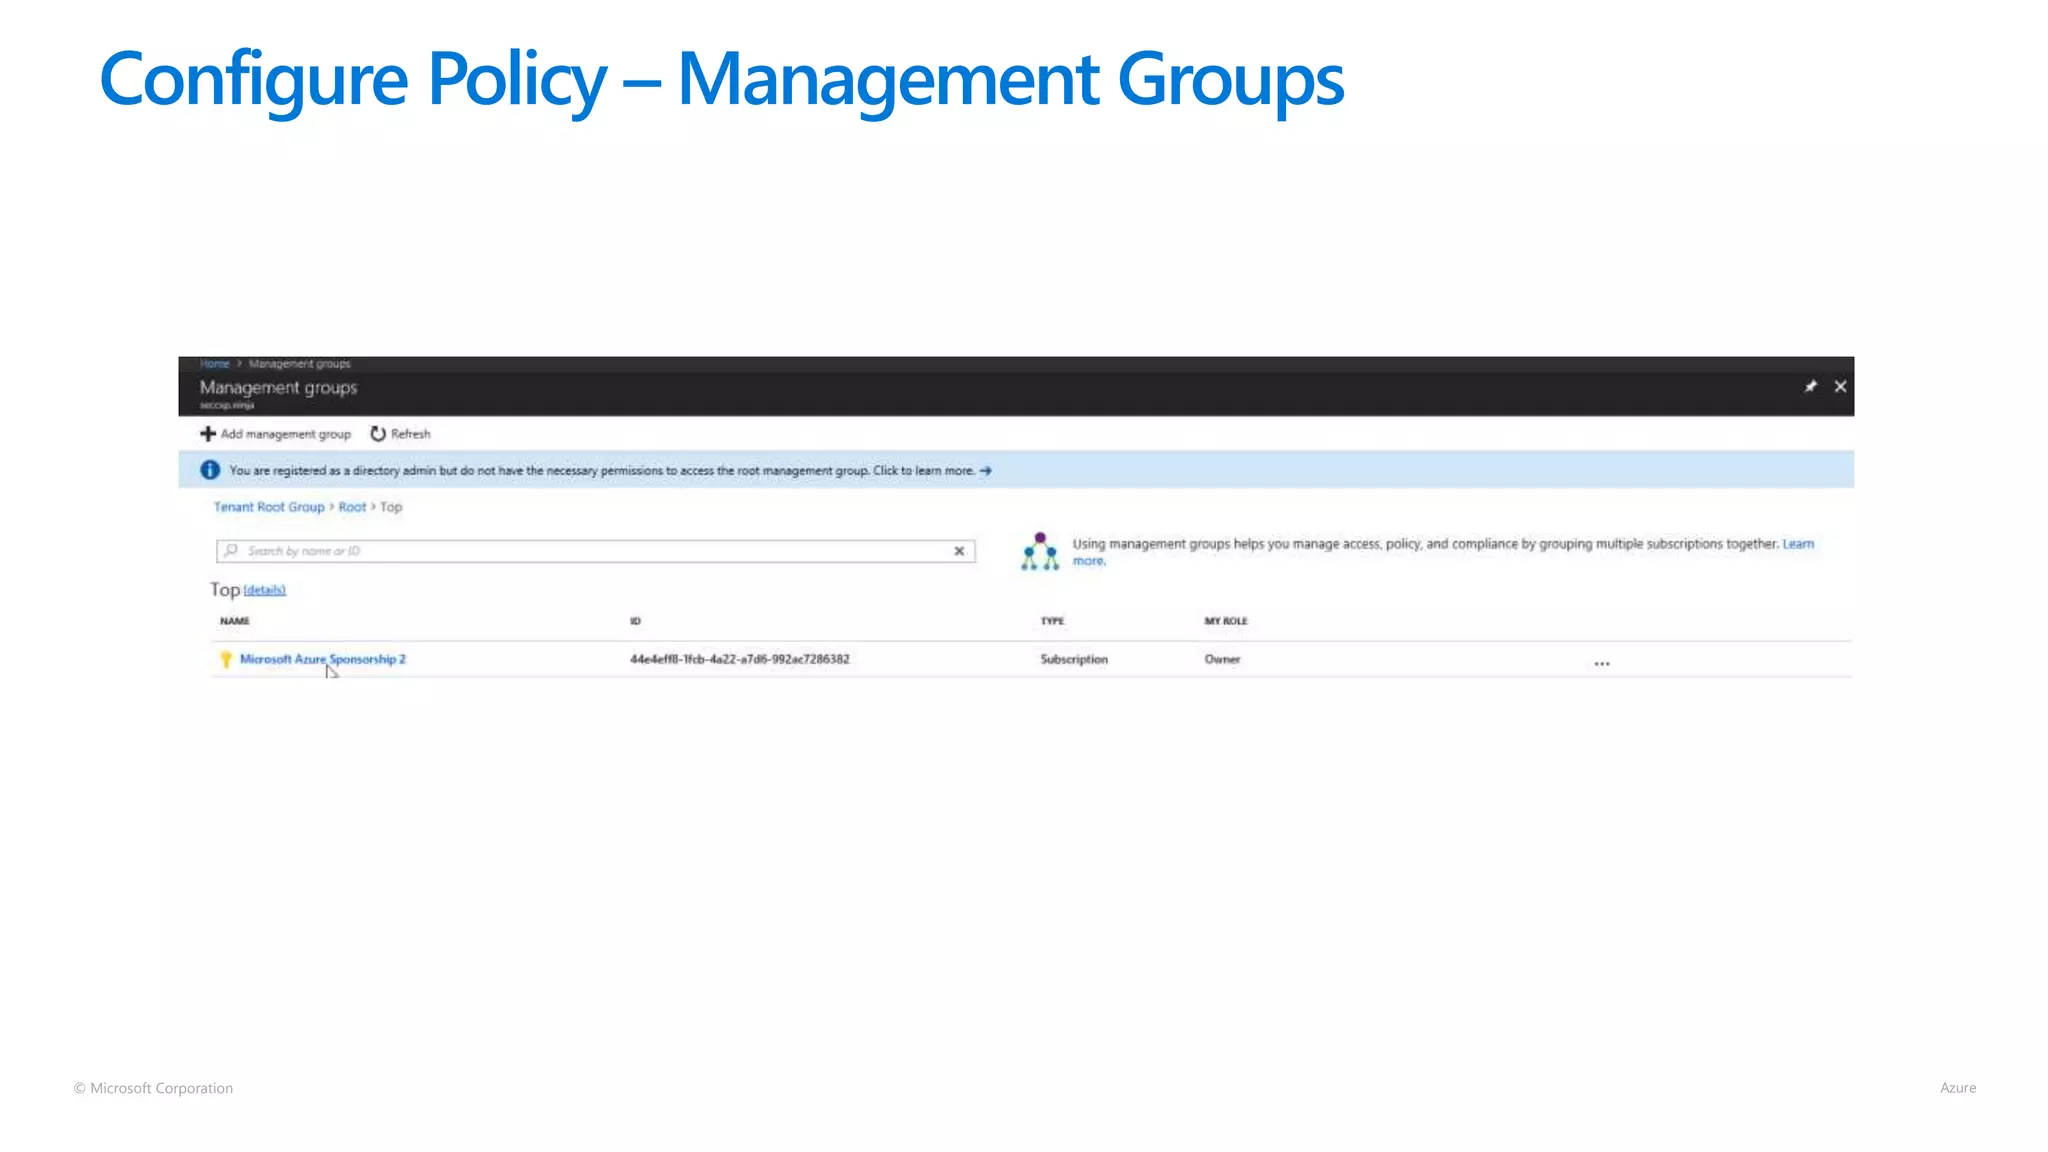
Task: Click the Owner role cell
Action: (1222, 659)
